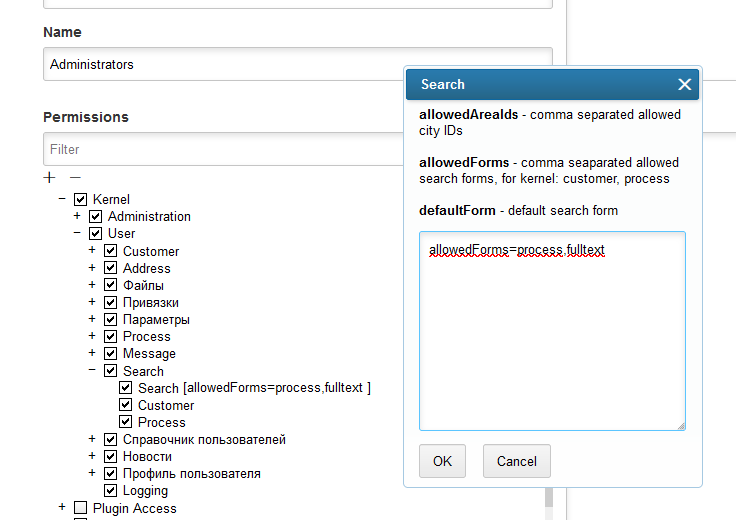Expand the Справочник пользователей node
Image resolution: width=736 pixels, height=520 pixels.
tap(92, 438)
